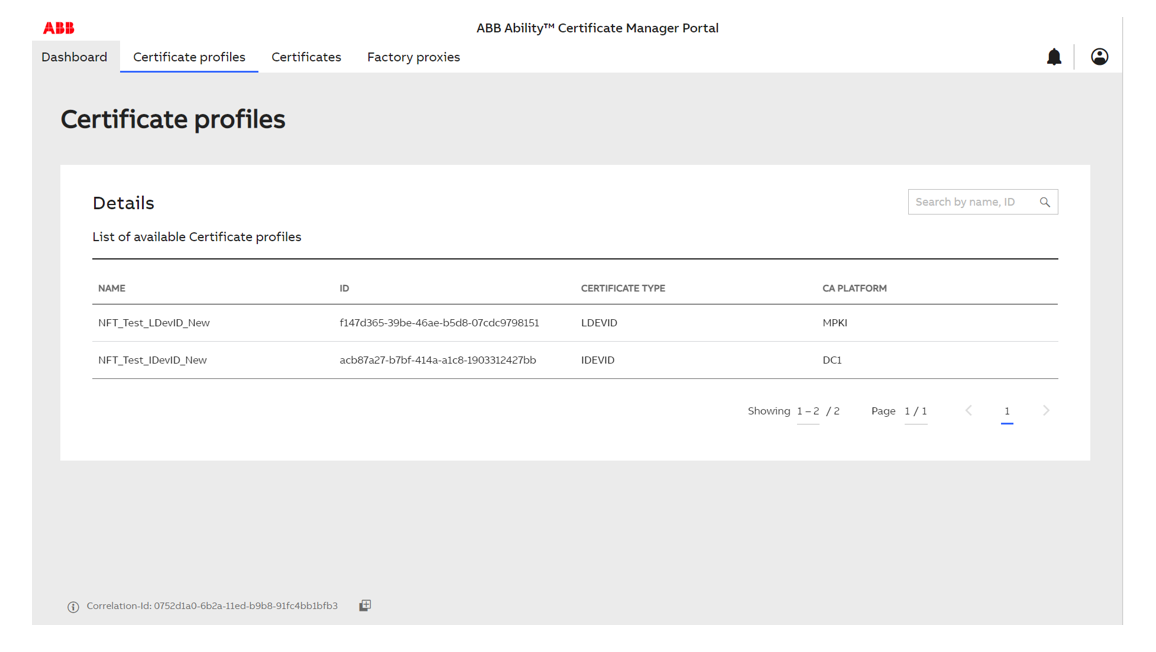Sort by the CA PLATFORM column header
This screenshot has width=1156, height=652.
[x=854, y=288]
